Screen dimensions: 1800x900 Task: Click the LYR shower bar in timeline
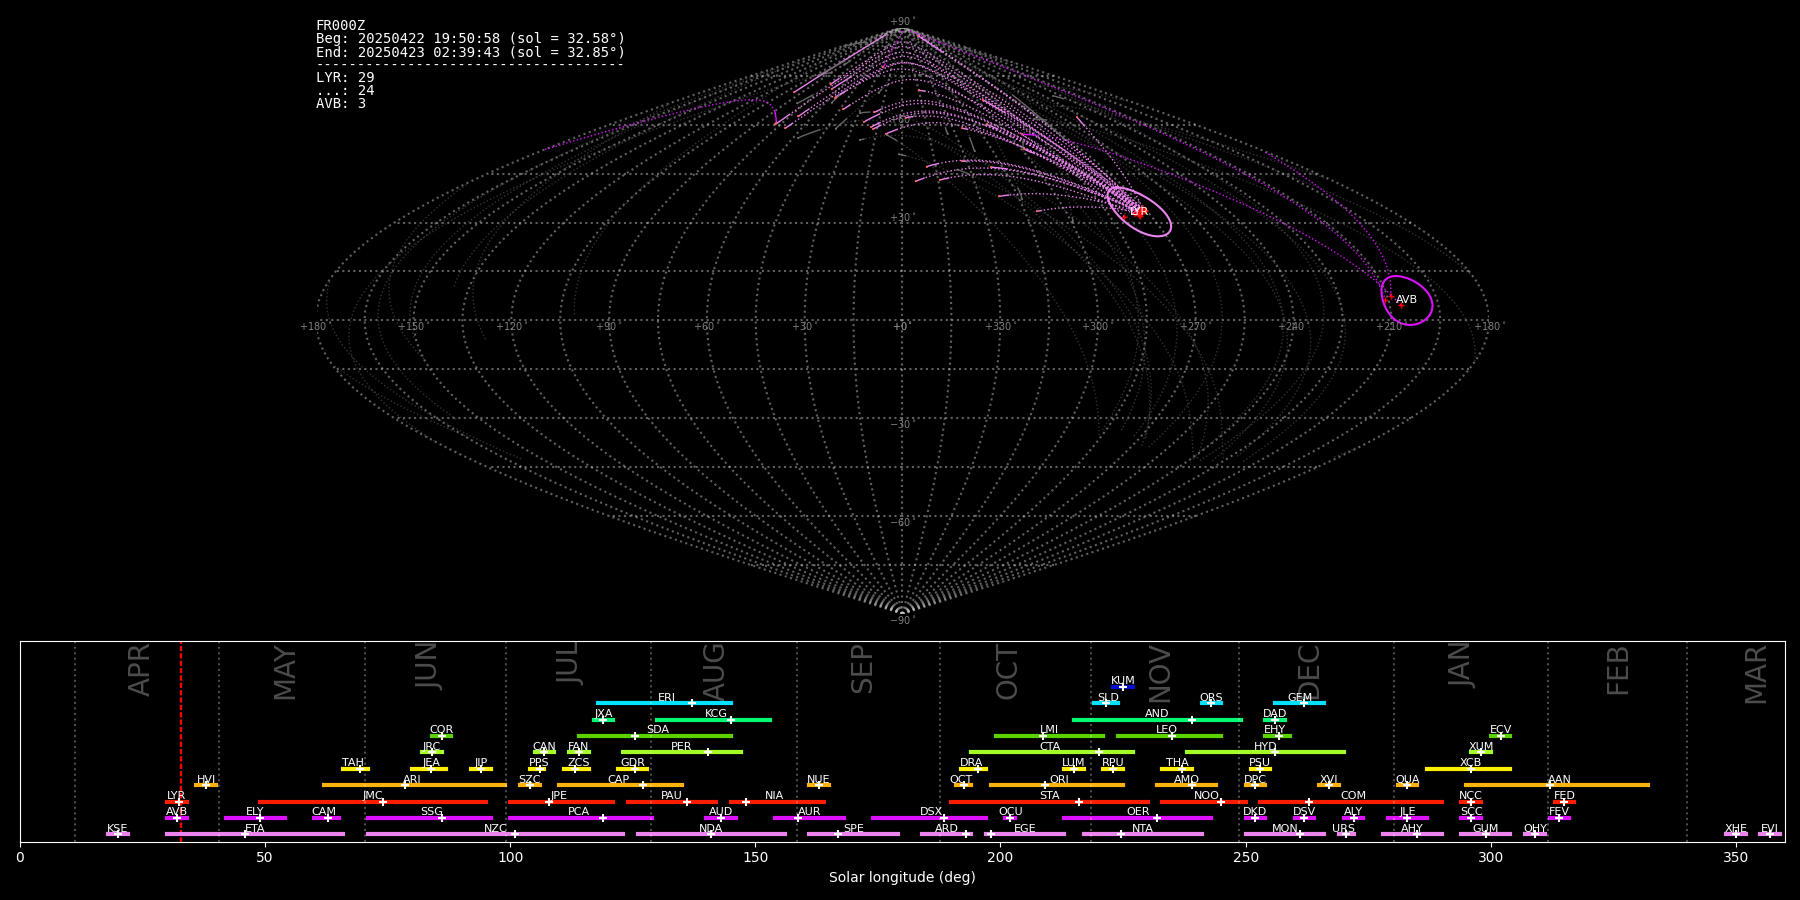[177, 802]
